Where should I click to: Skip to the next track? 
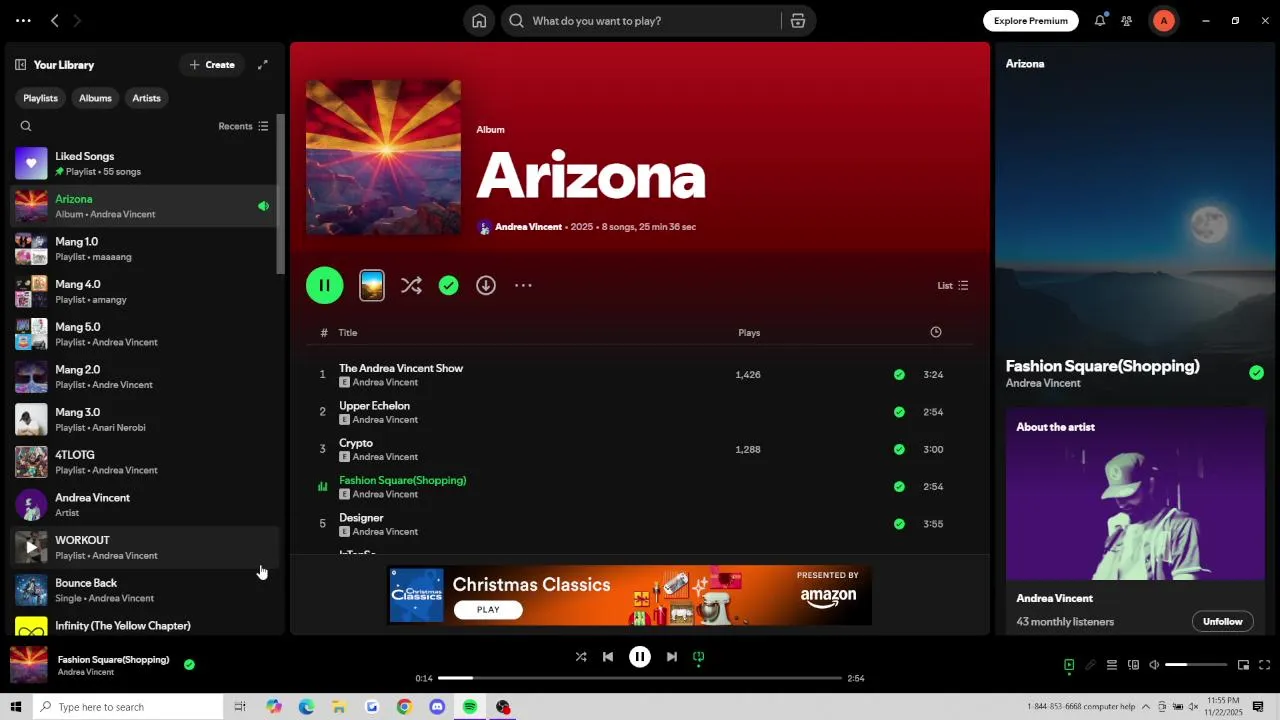tap(672, 657)
